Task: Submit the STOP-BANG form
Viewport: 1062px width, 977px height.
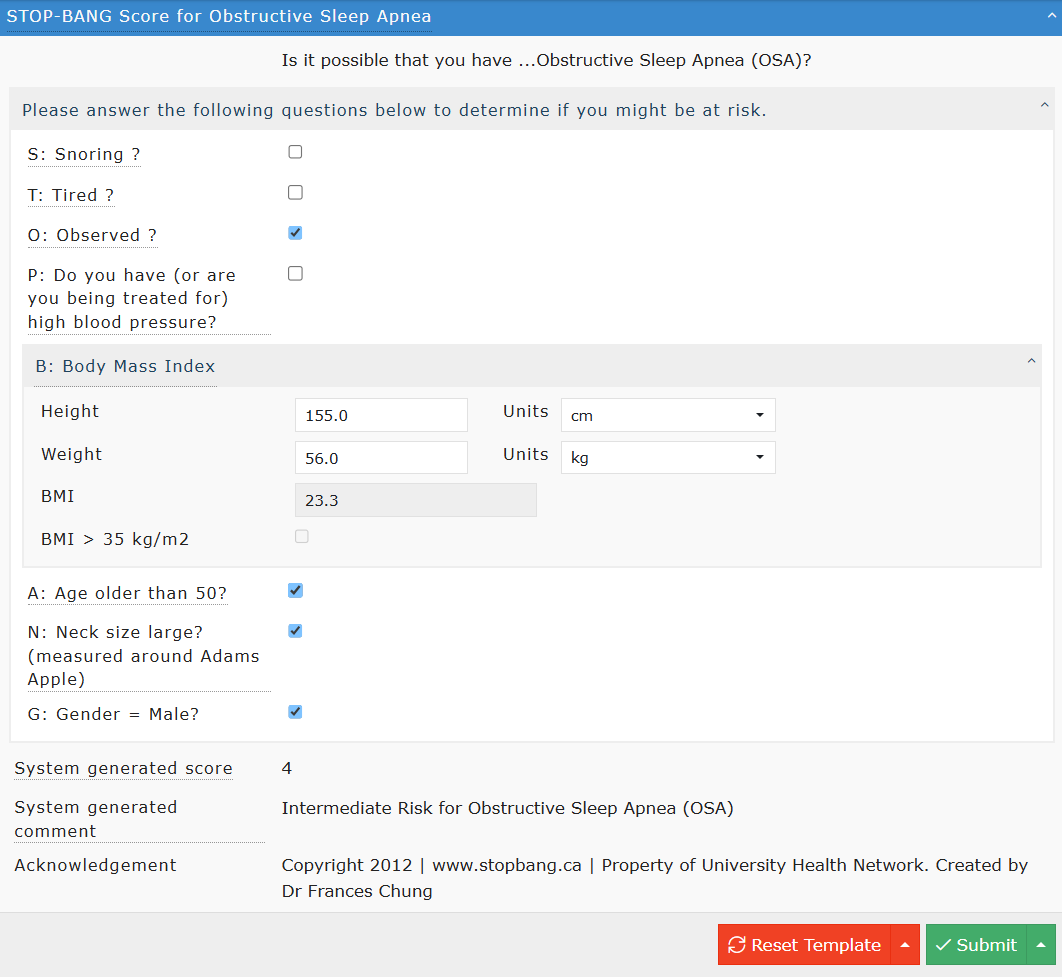Action: (976, 945)
